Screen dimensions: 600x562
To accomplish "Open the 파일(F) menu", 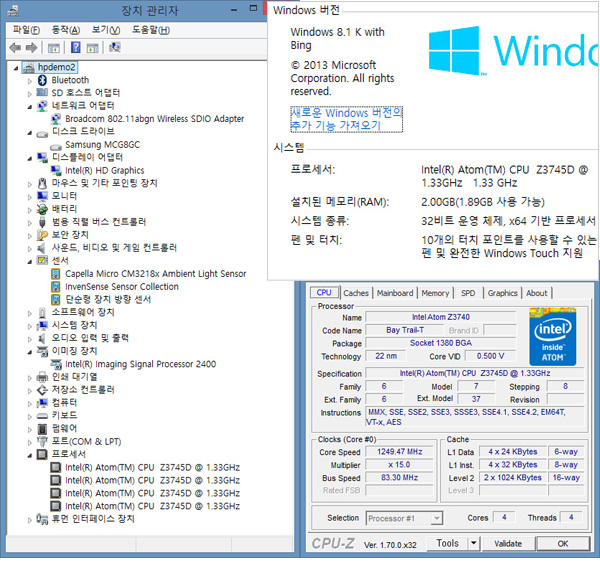I will [26, 30].
